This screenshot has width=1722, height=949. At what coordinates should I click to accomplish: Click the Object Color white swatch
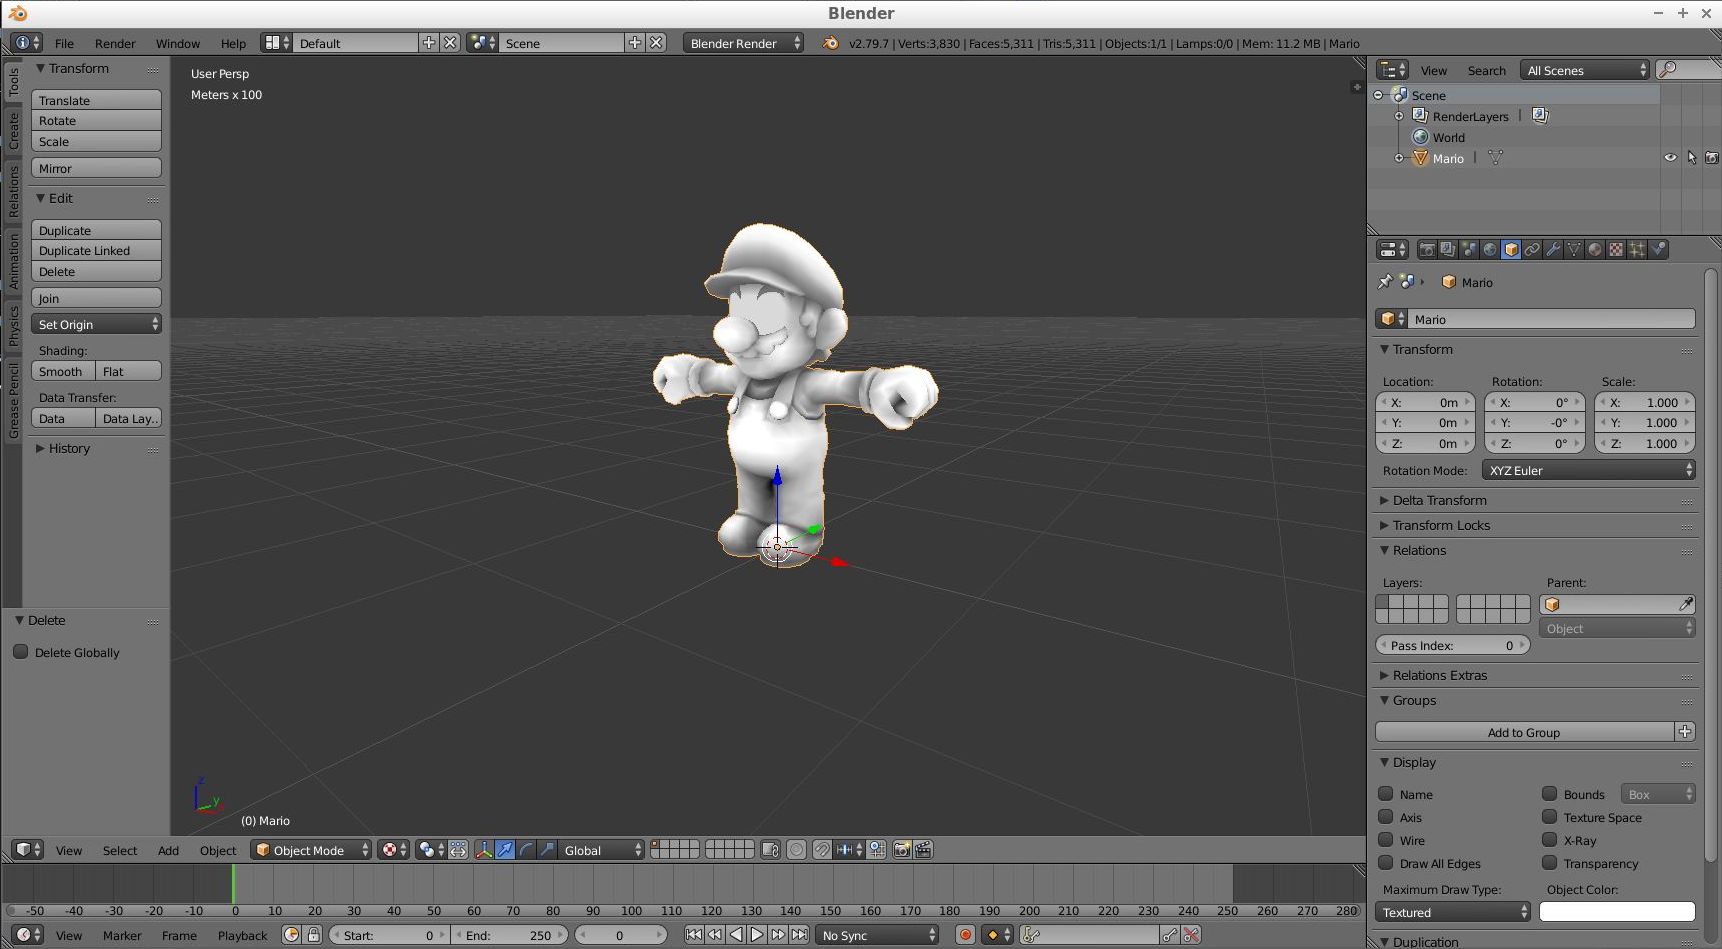(x=1617, y=912)
